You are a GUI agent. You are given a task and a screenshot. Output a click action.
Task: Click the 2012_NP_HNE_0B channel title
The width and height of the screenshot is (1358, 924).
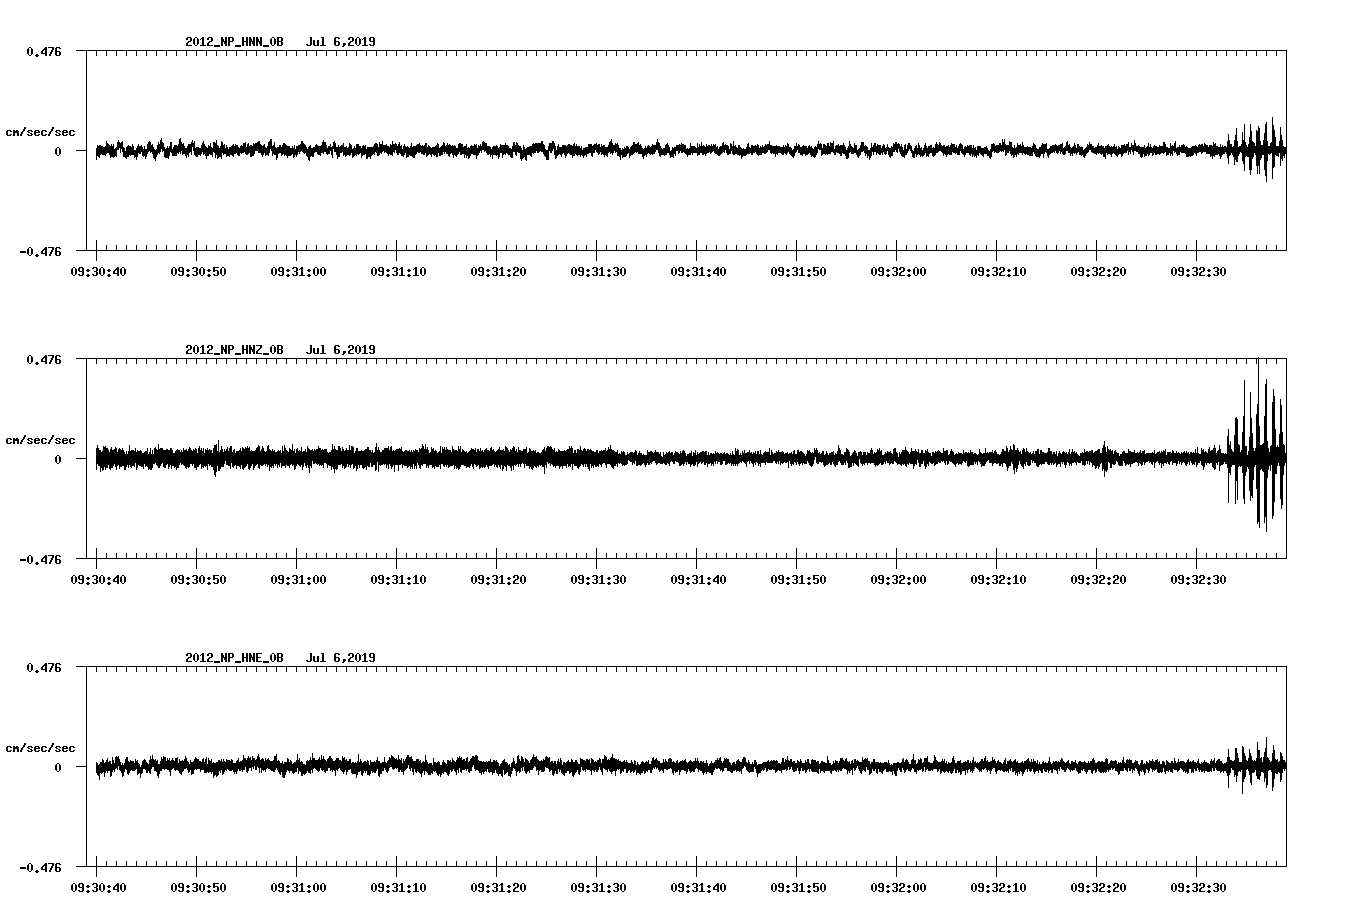[x=234, y=658]
